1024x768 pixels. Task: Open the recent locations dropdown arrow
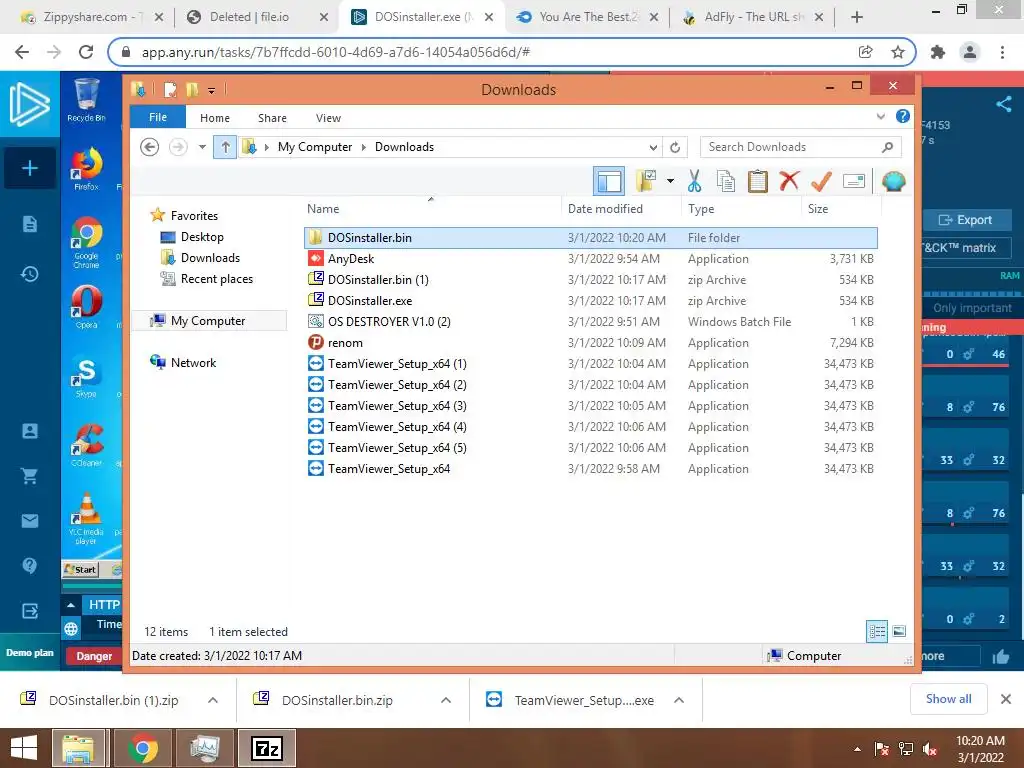(x=202, y=147)
